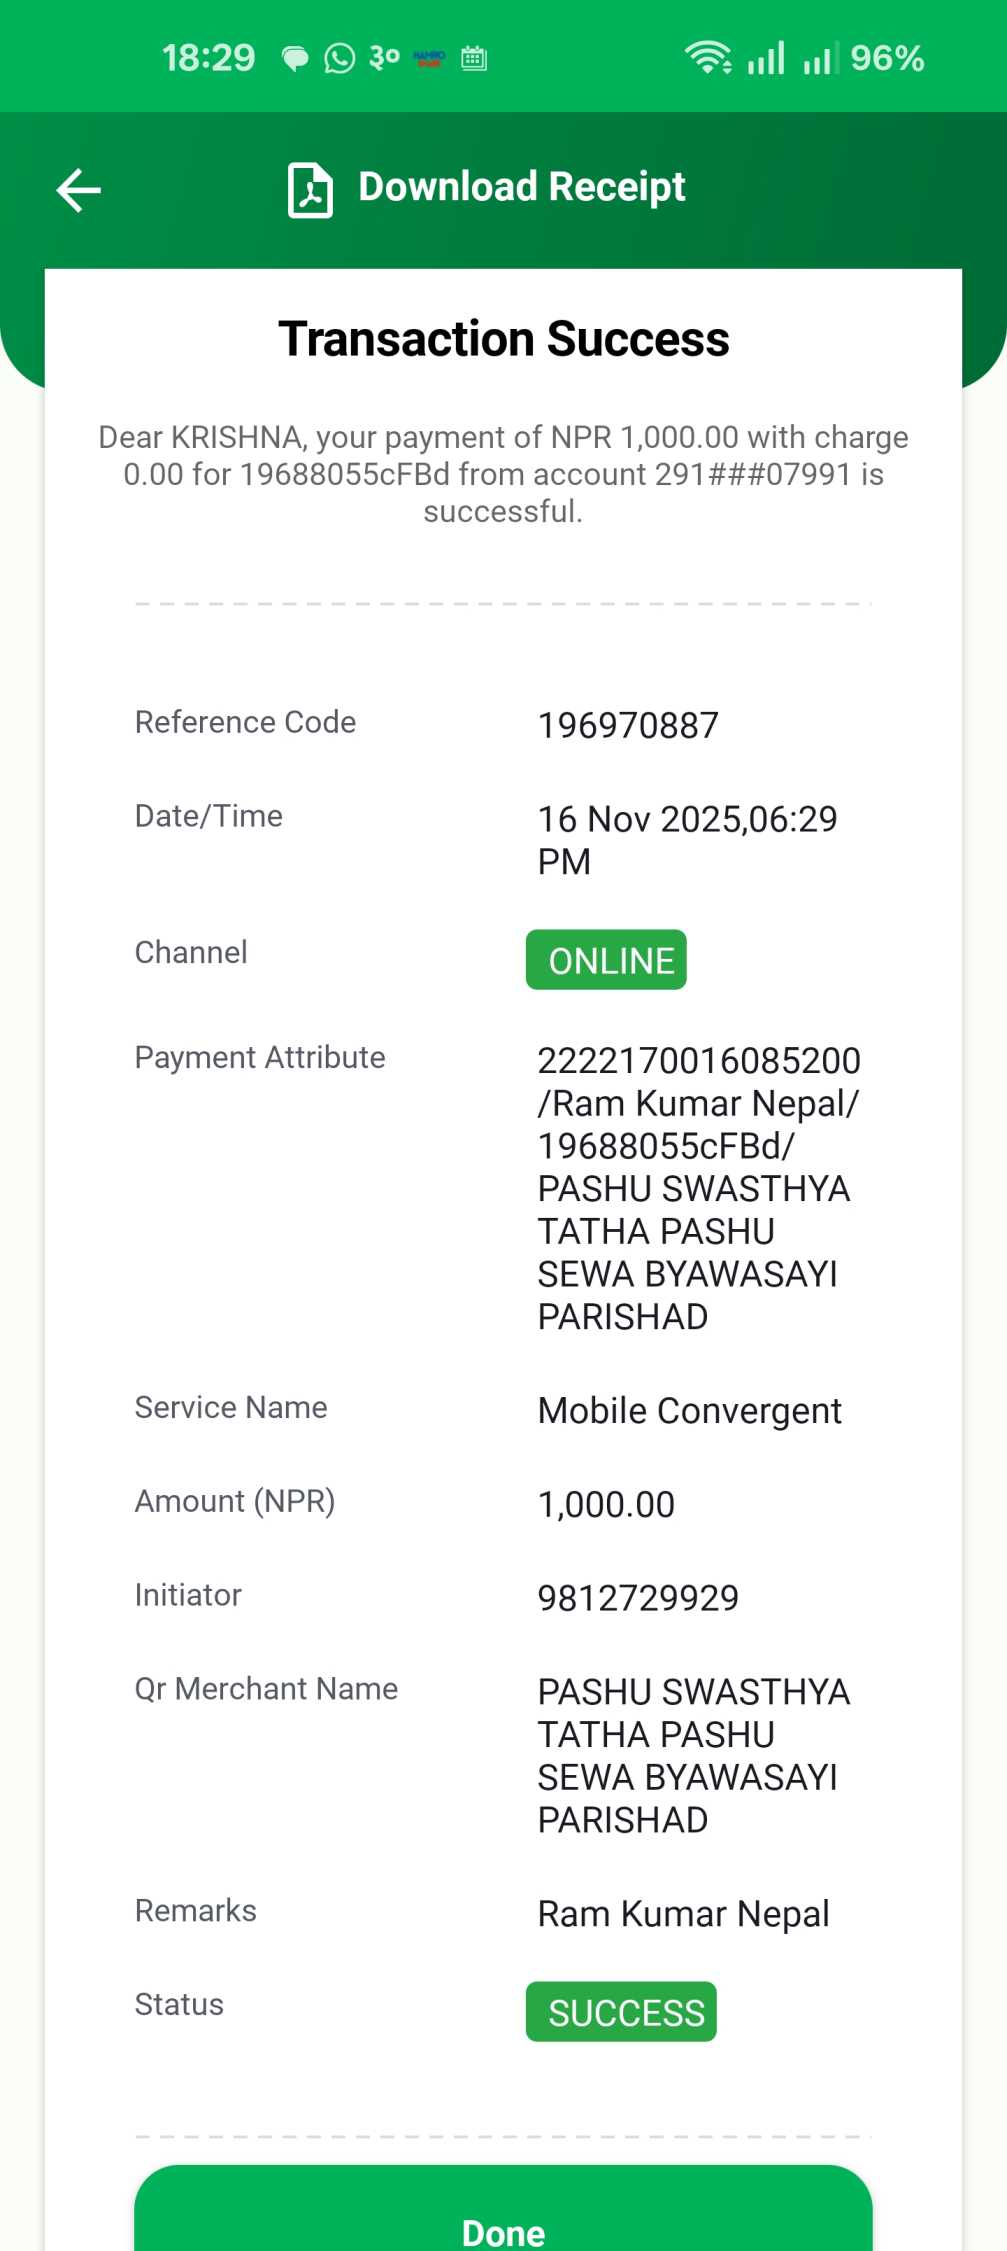Tap the Wi-Fi signal icon

pos(708,57)
